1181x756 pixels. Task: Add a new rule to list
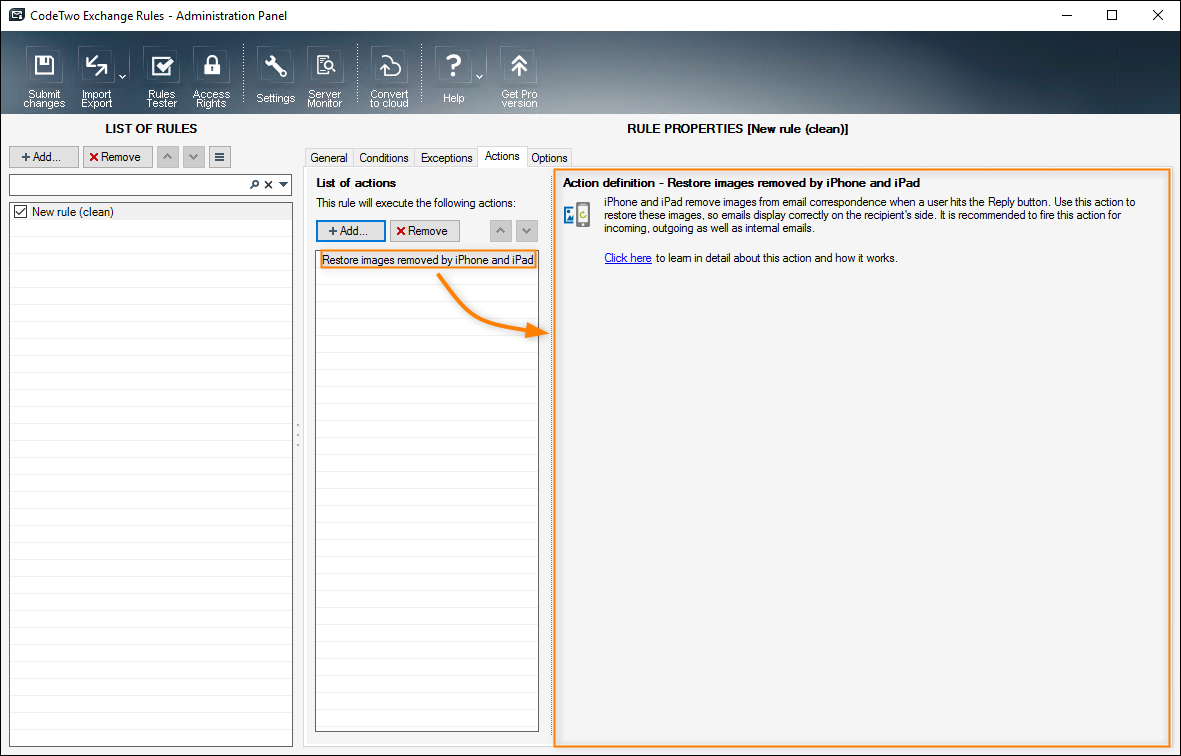pos(44,157)
